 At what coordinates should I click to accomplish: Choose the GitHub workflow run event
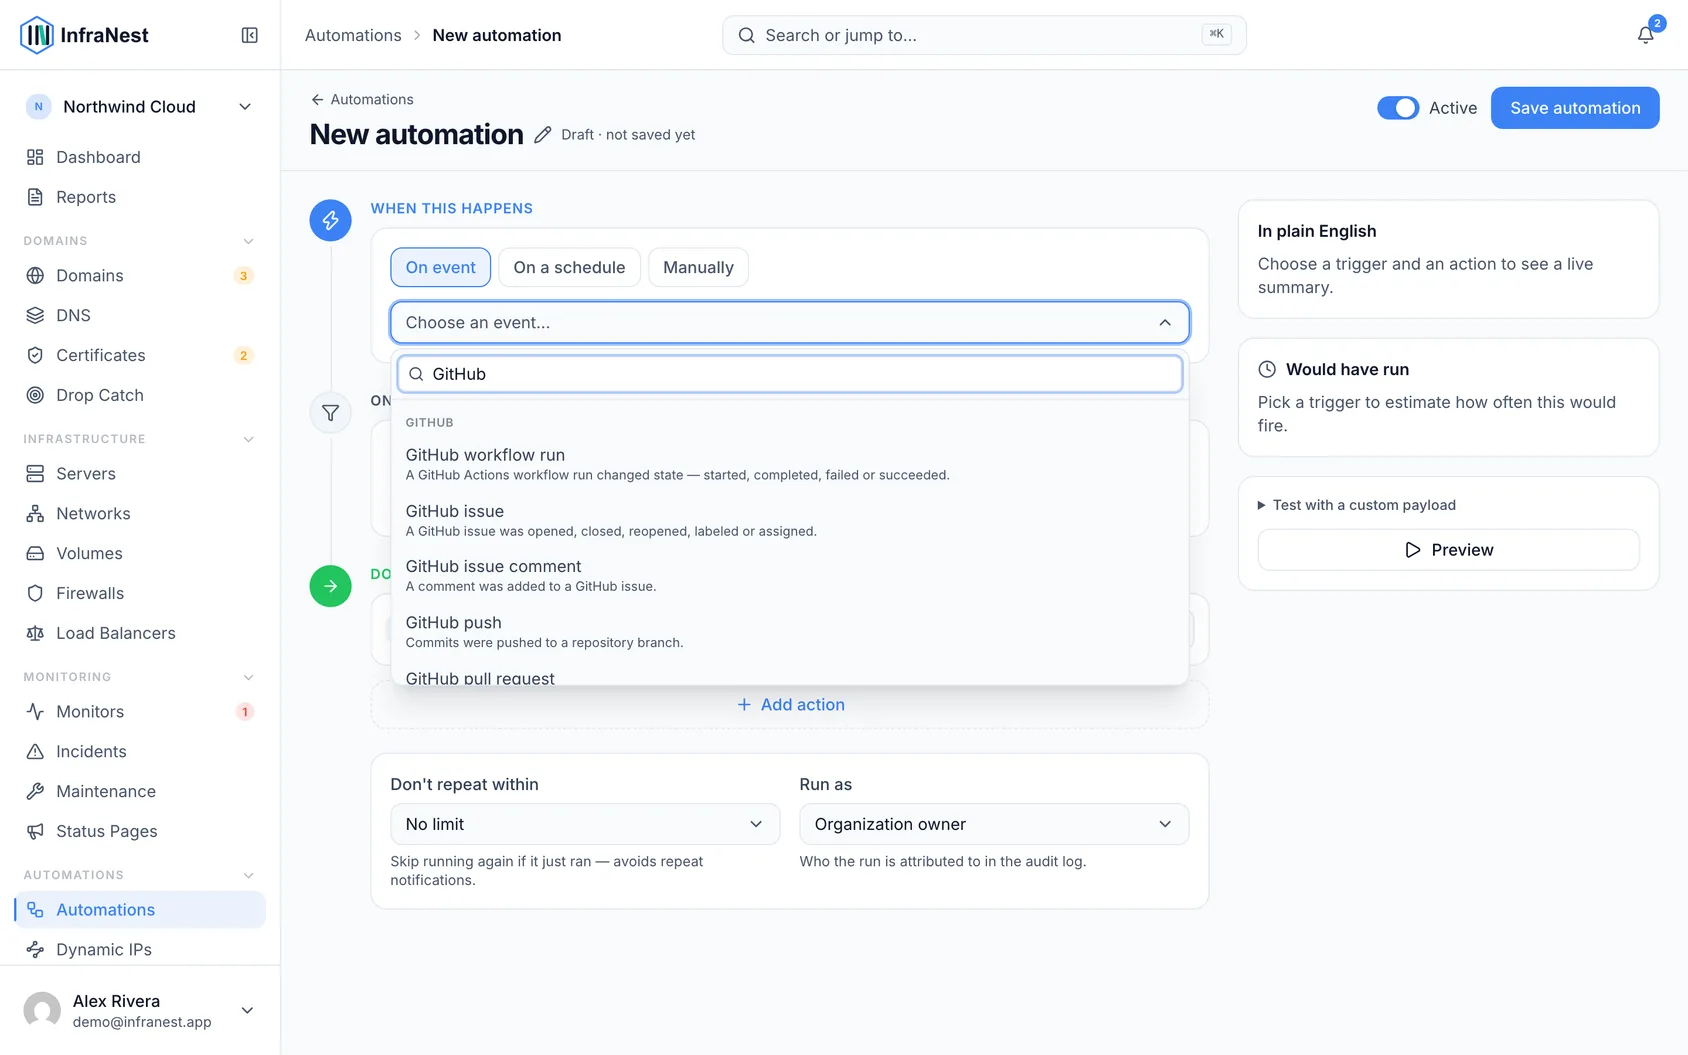789,464
